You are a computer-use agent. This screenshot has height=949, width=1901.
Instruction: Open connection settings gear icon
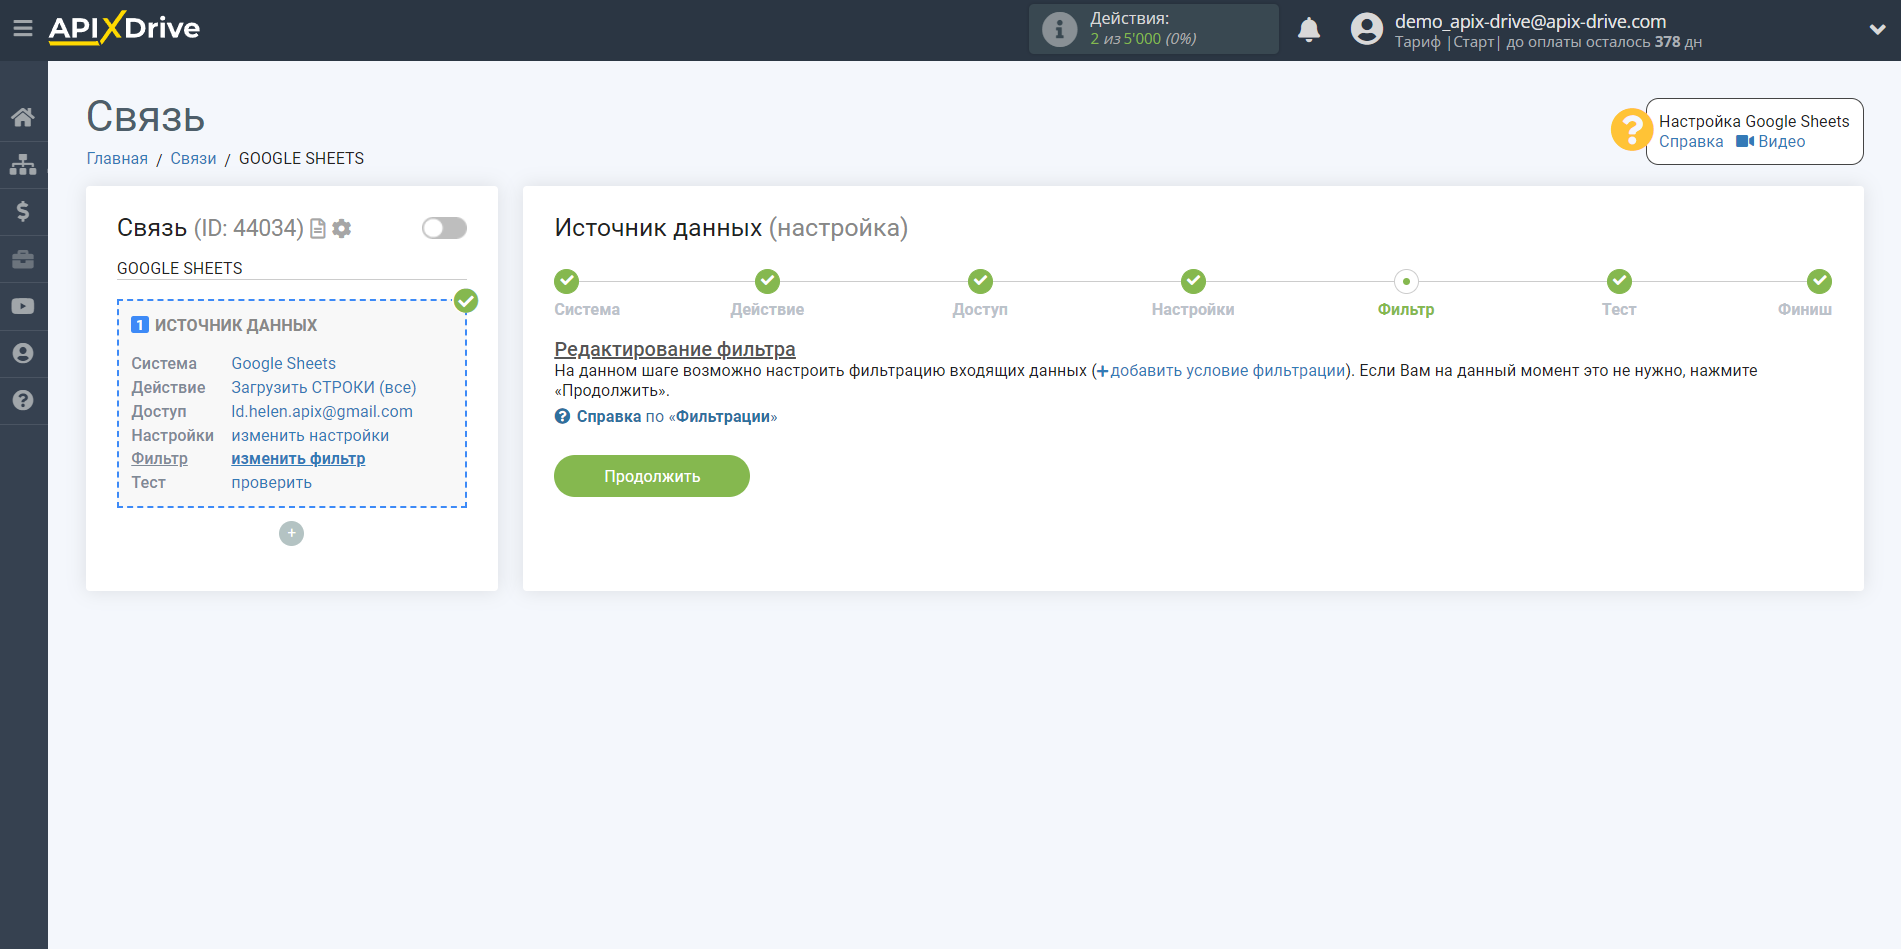tap(342, 229)
